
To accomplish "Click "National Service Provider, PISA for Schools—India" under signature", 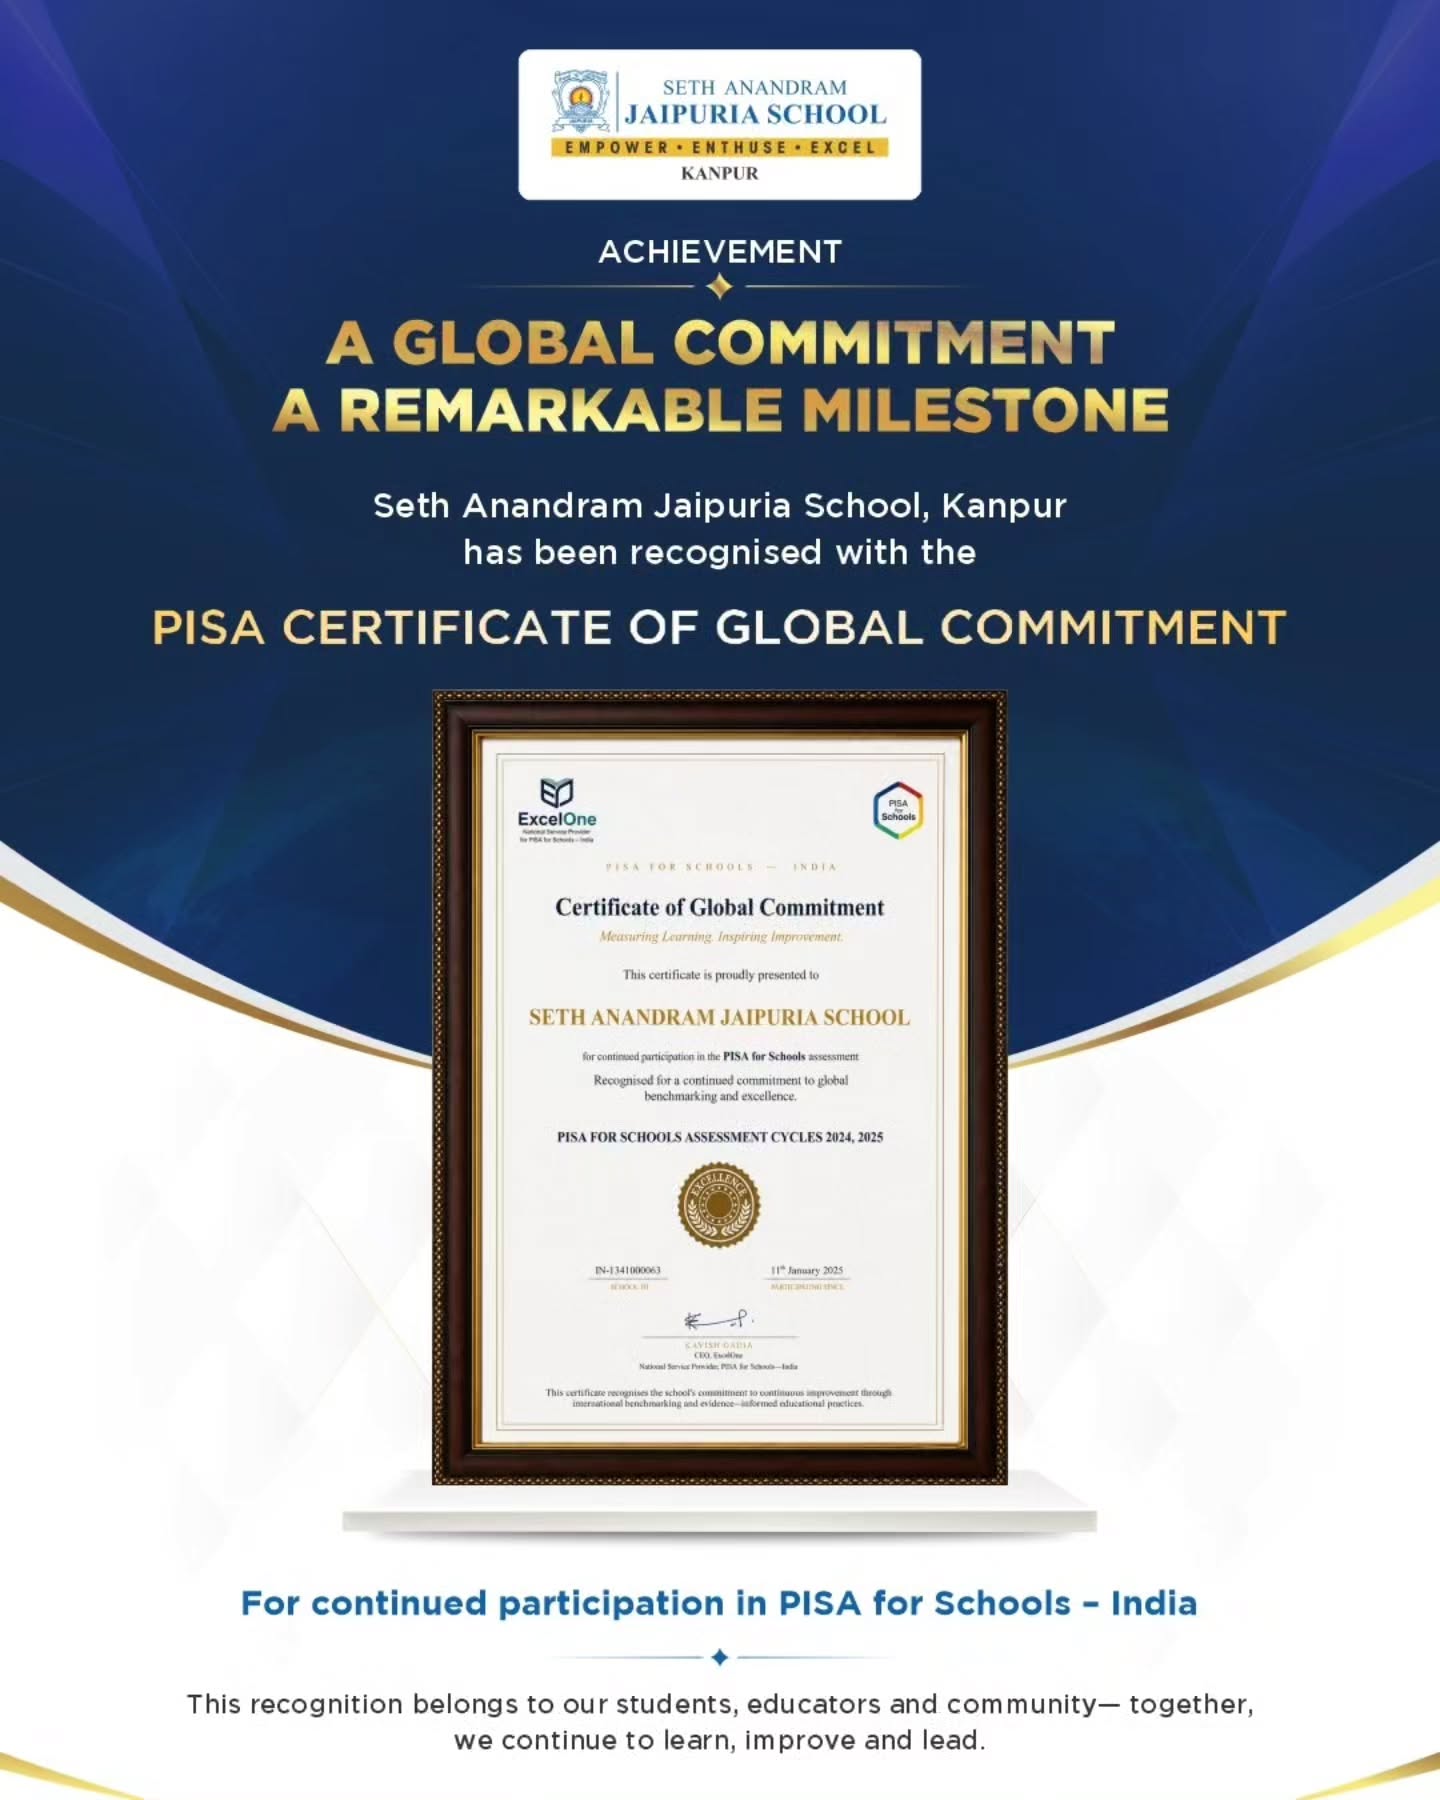I will coord(719,1366).
